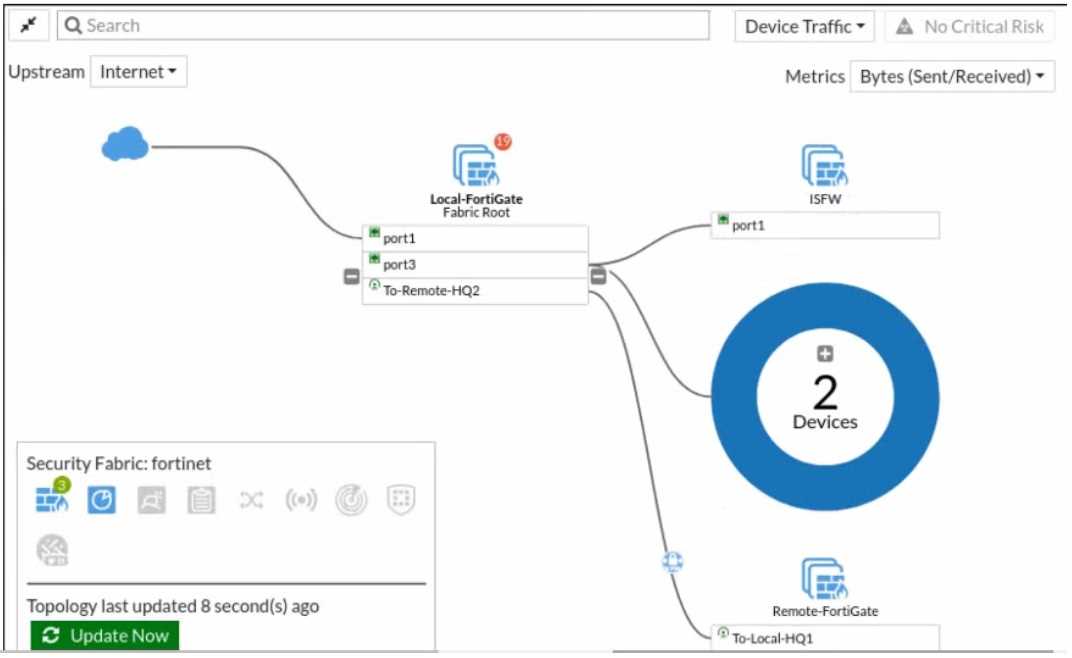
Task: Click the Local-FortiGate Fabric Root device icon
Action: pos(474,165)
